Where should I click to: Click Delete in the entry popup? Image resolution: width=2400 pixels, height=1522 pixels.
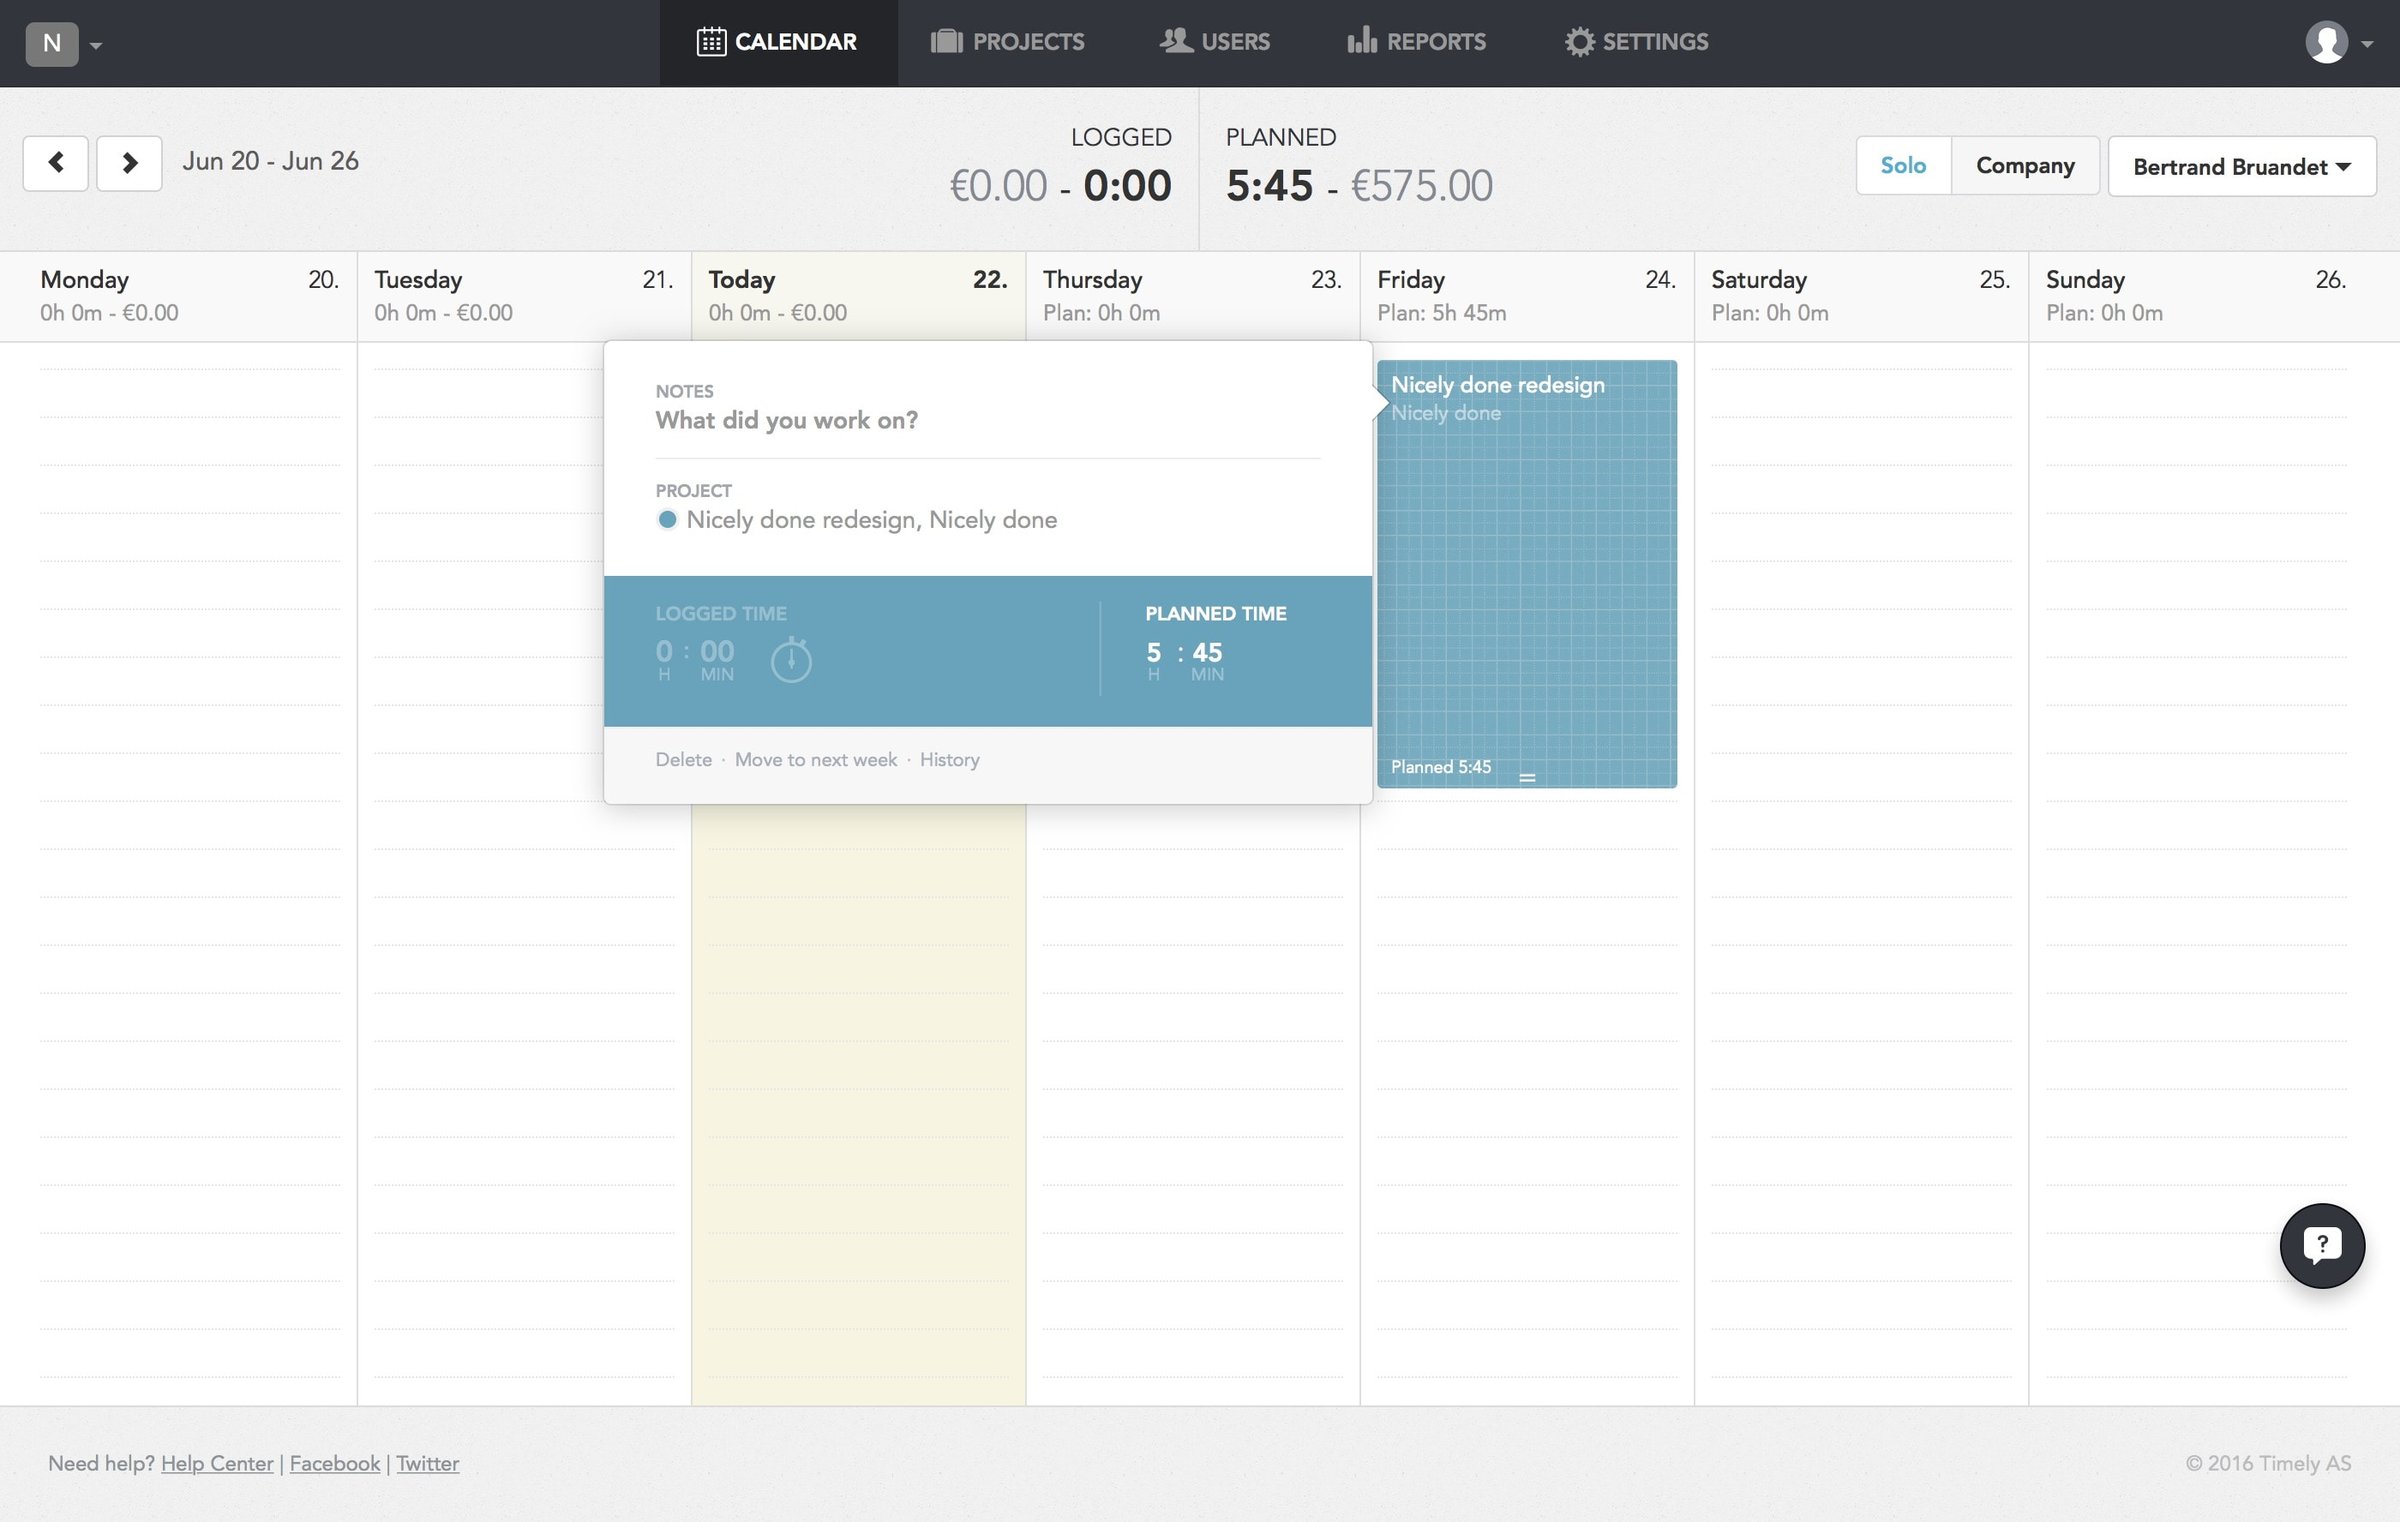click(x=684, y=760)
